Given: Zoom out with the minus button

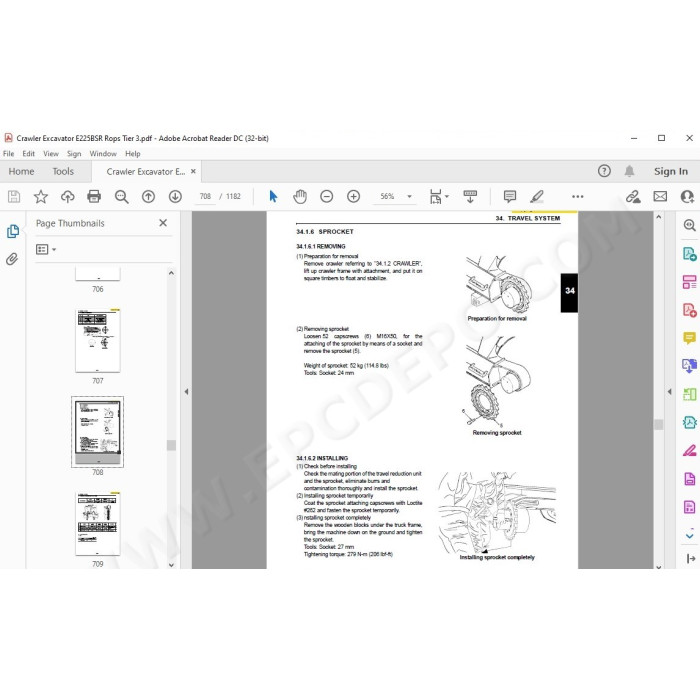Looking at the screenshot, I should [326, 196].
